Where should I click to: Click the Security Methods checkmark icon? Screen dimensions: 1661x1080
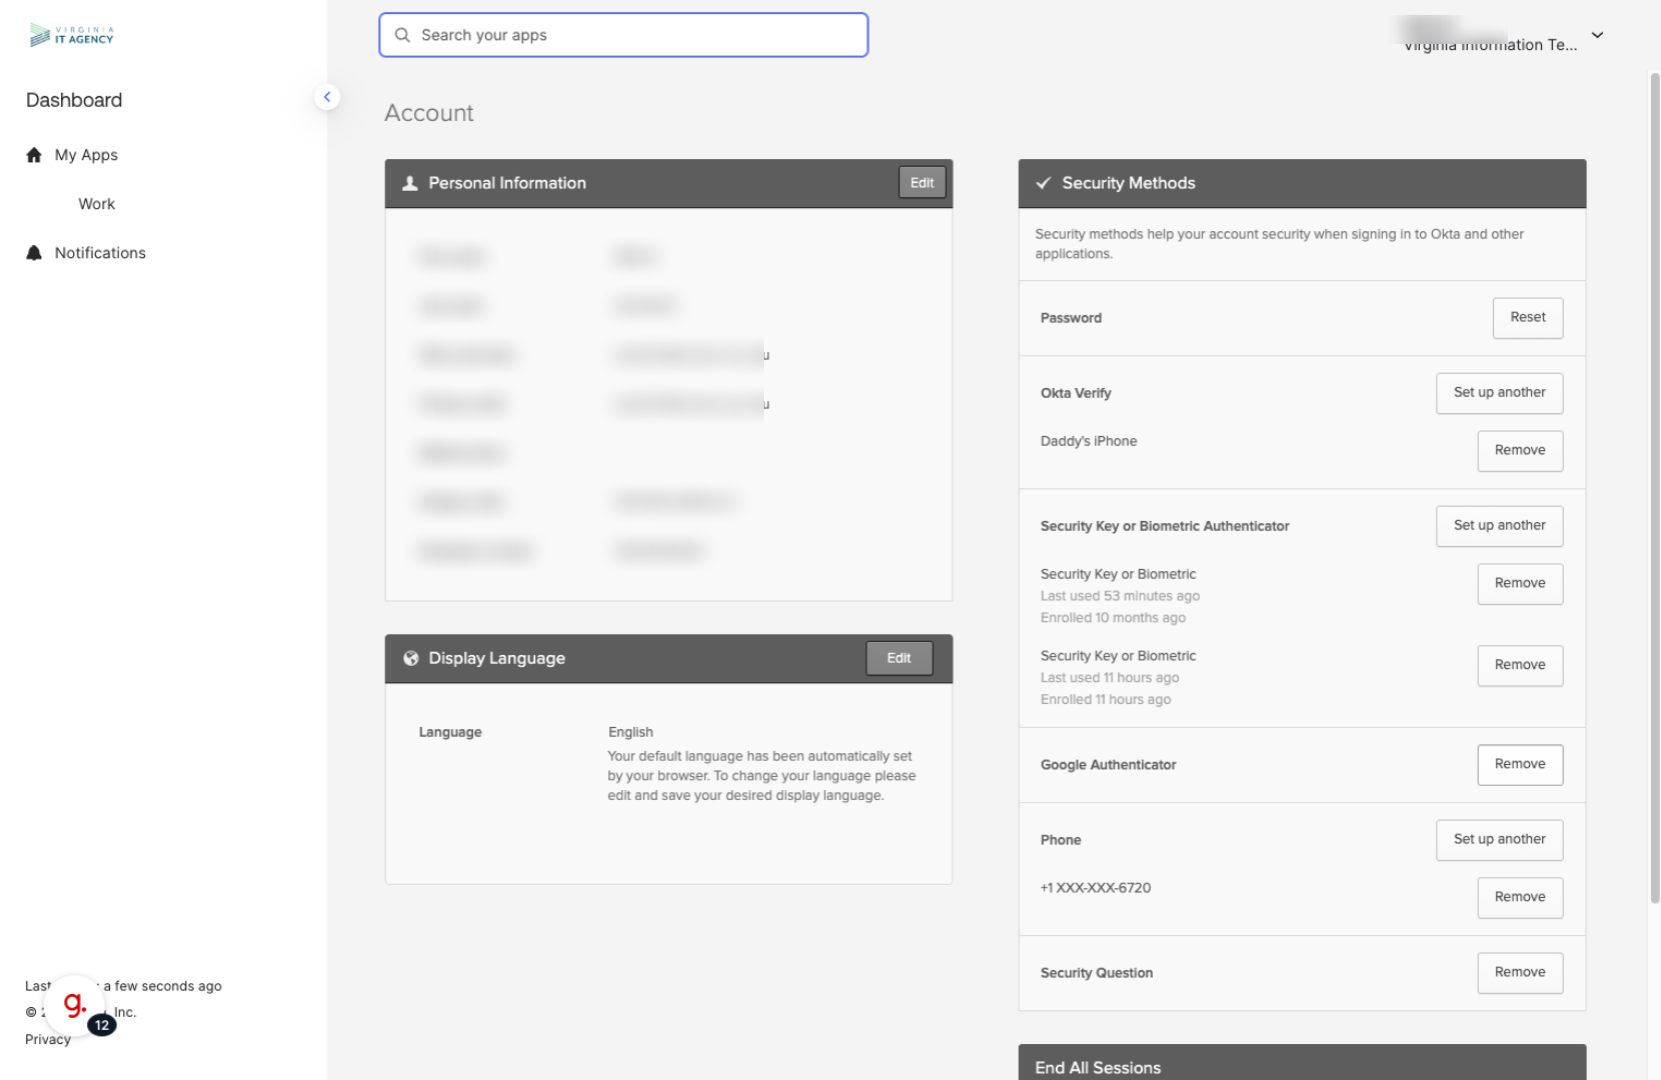1043,183
